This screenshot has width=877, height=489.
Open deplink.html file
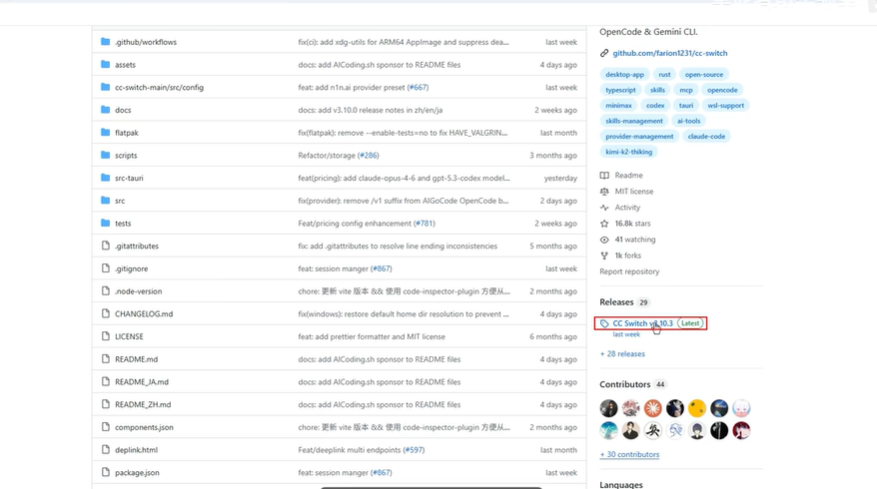[x=136, y=450]
